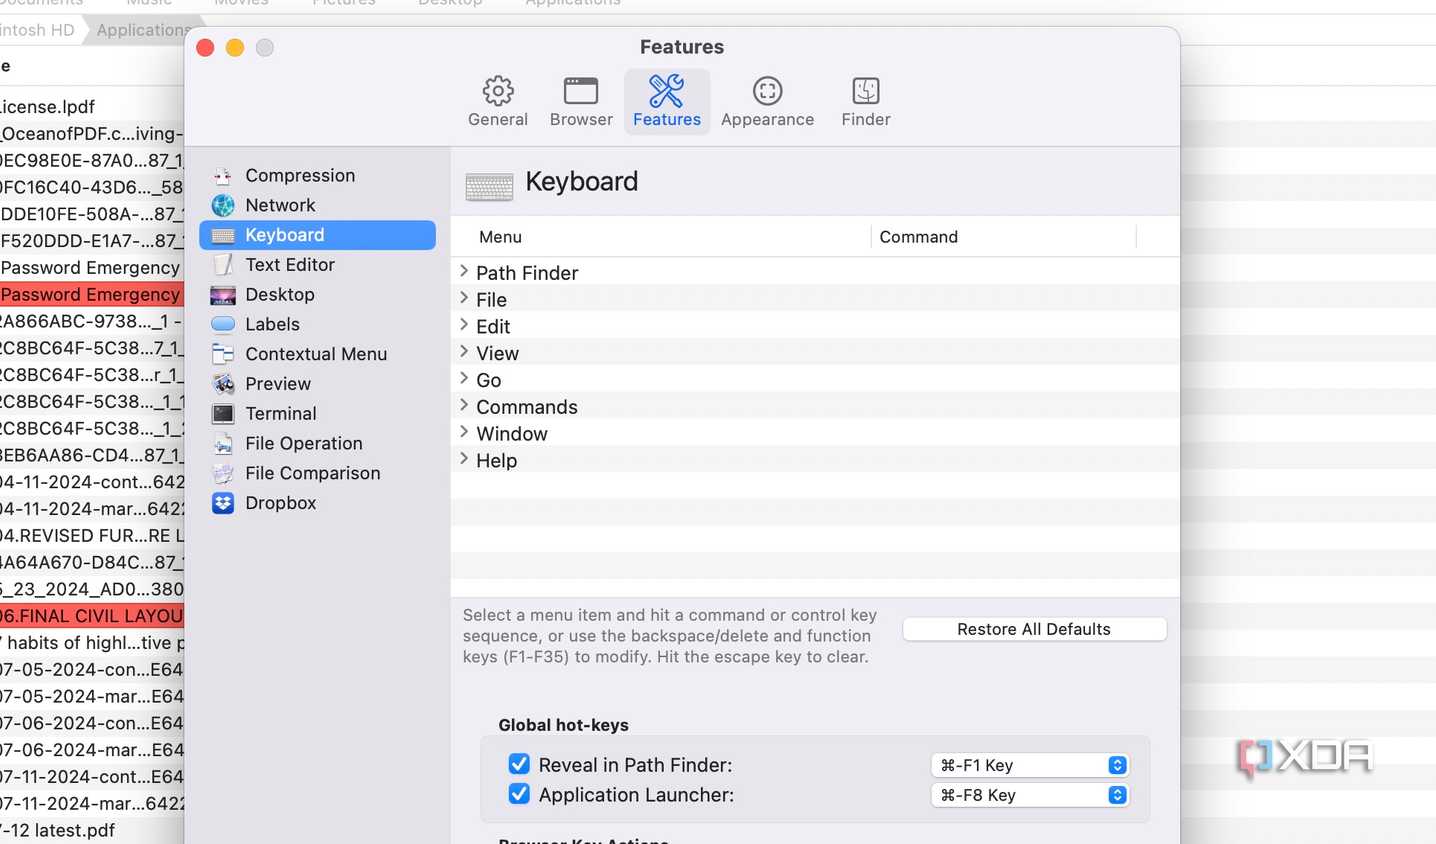Close the Features preferences window

click(x=206, y=48)
